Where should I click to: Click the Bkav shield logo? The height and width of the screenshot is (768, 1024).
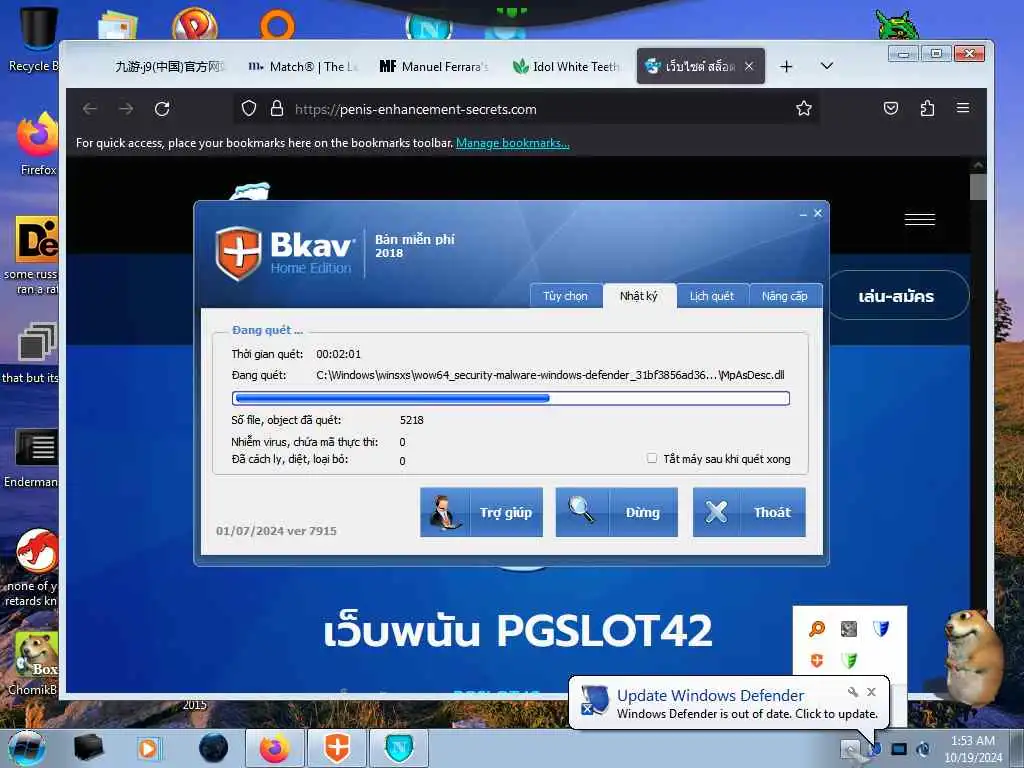(238, 253)
